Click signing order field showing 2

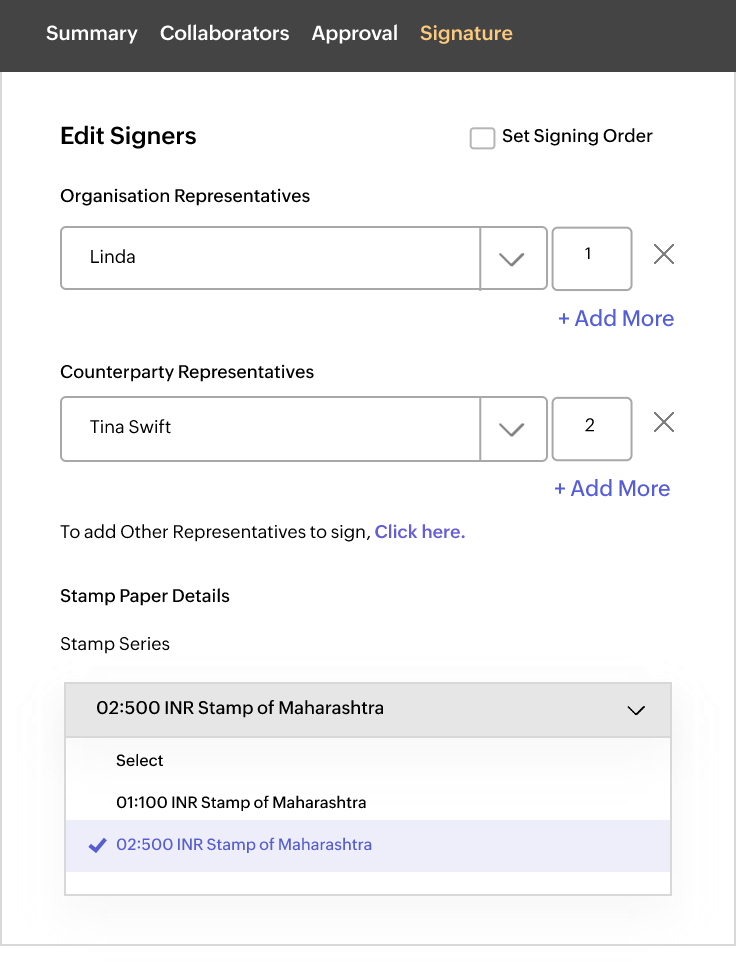point(591,428)
